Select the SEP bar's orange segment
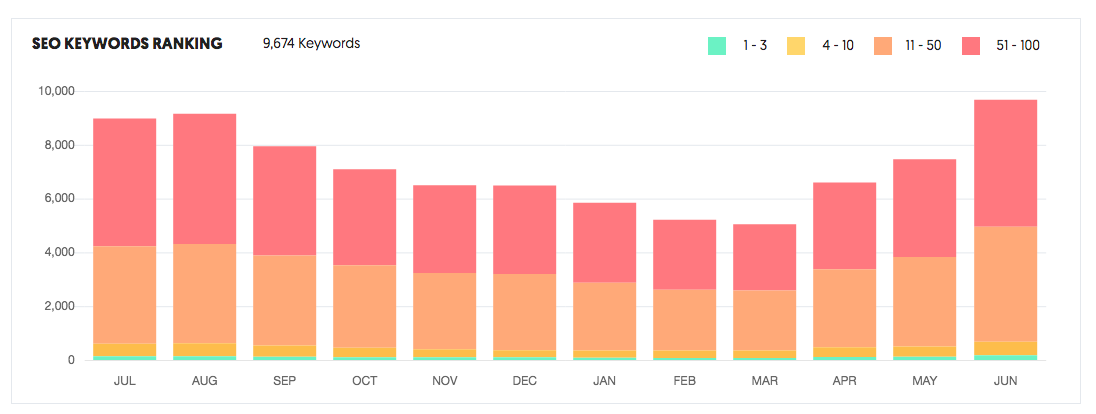 pos(284,300)
